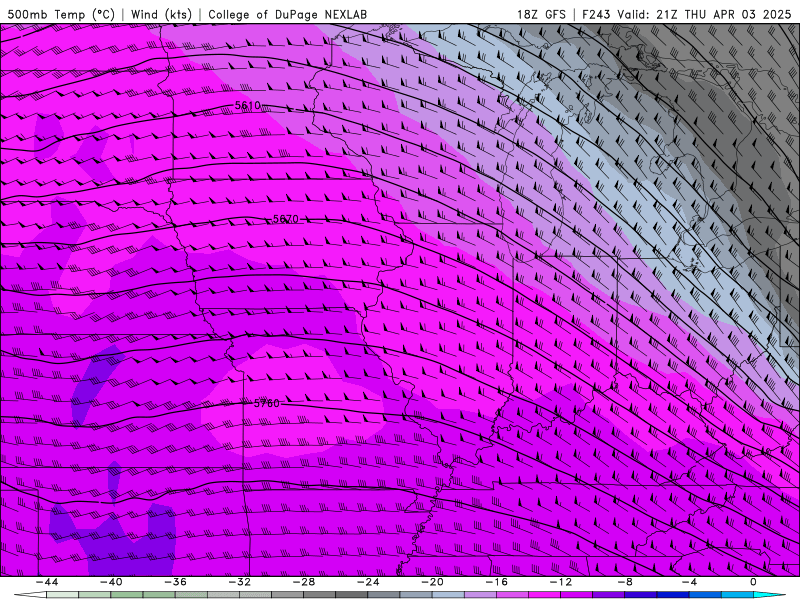This screenshot has width=800, height=600.
Task: Click the -28 colorbar tick label
Action: (x=304, y=582)
